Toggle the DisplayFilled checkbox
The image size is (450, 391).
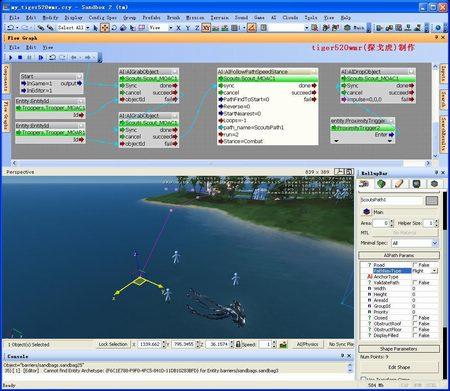pos(415,335)
